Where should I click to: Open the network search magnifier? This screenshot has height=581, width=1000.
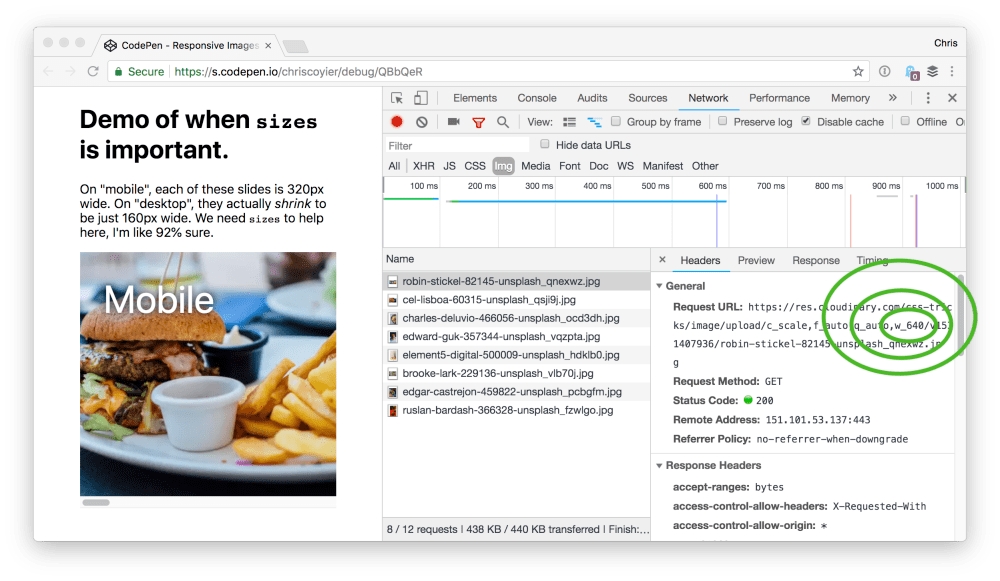point(503,122)
